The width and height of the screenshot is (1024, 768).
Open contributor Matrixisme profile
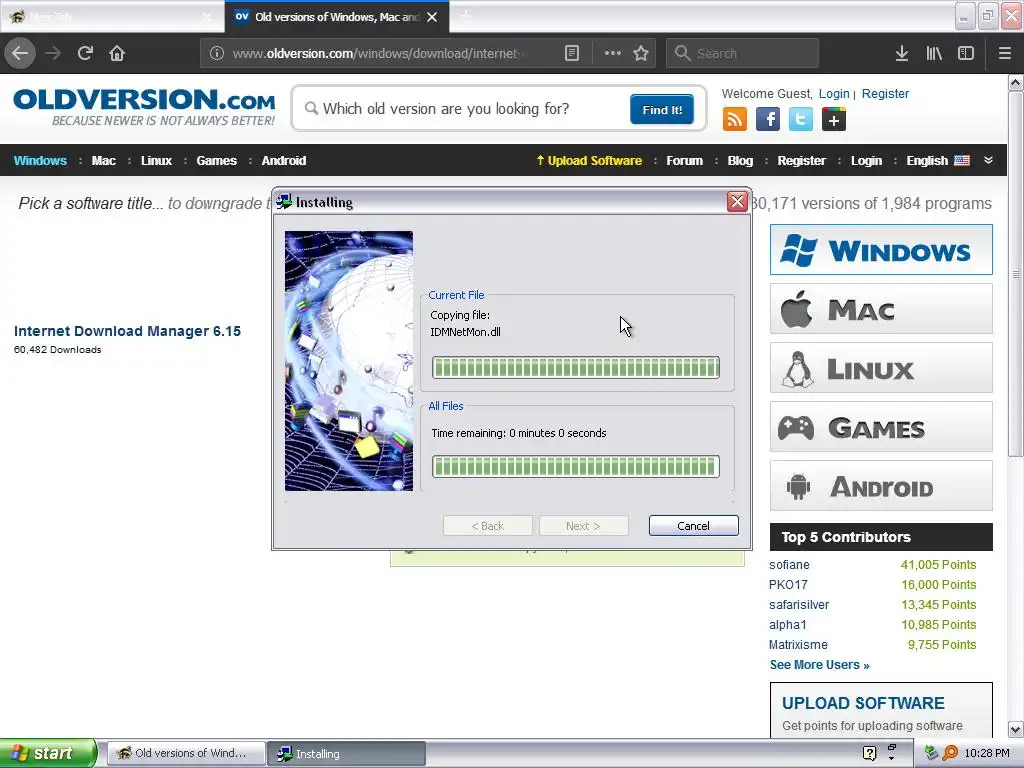coord(798,645)
